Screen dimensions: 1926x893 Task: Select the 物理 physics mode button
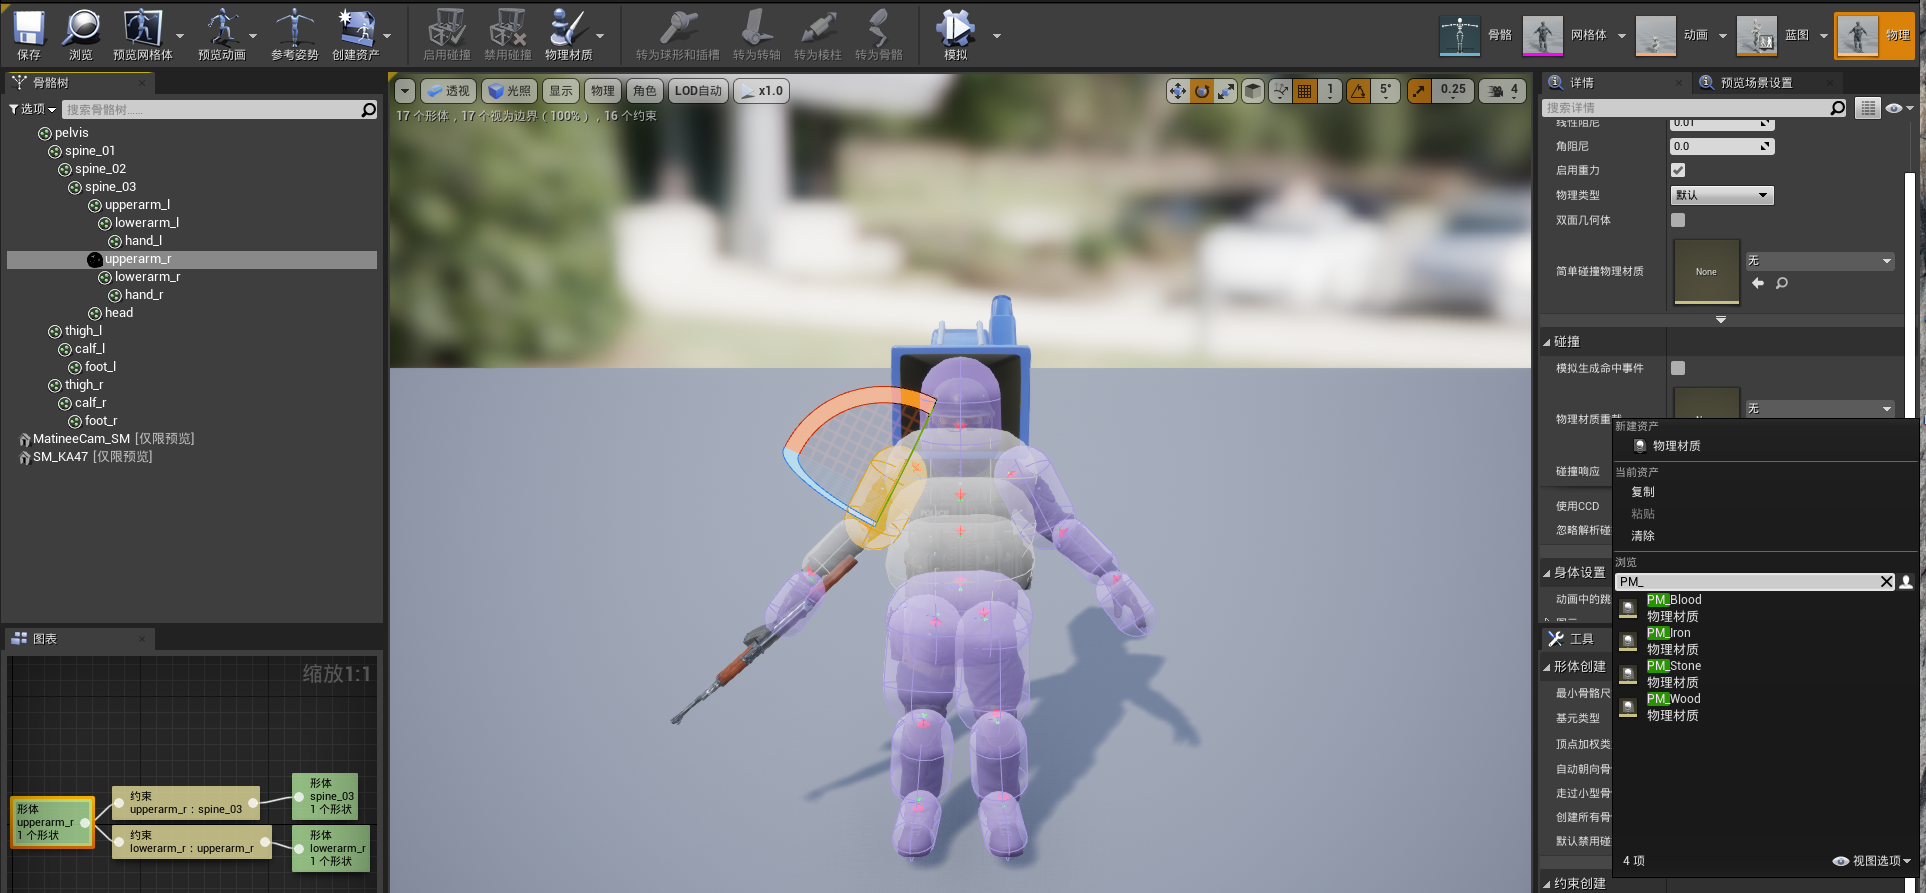pyautogui.click(x=1874, y=35)
